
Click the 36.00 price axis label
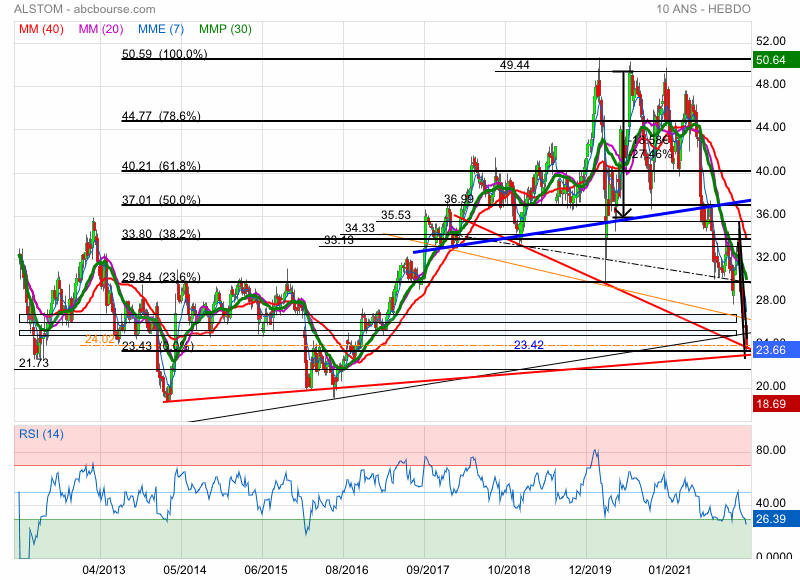coord(770,214)
